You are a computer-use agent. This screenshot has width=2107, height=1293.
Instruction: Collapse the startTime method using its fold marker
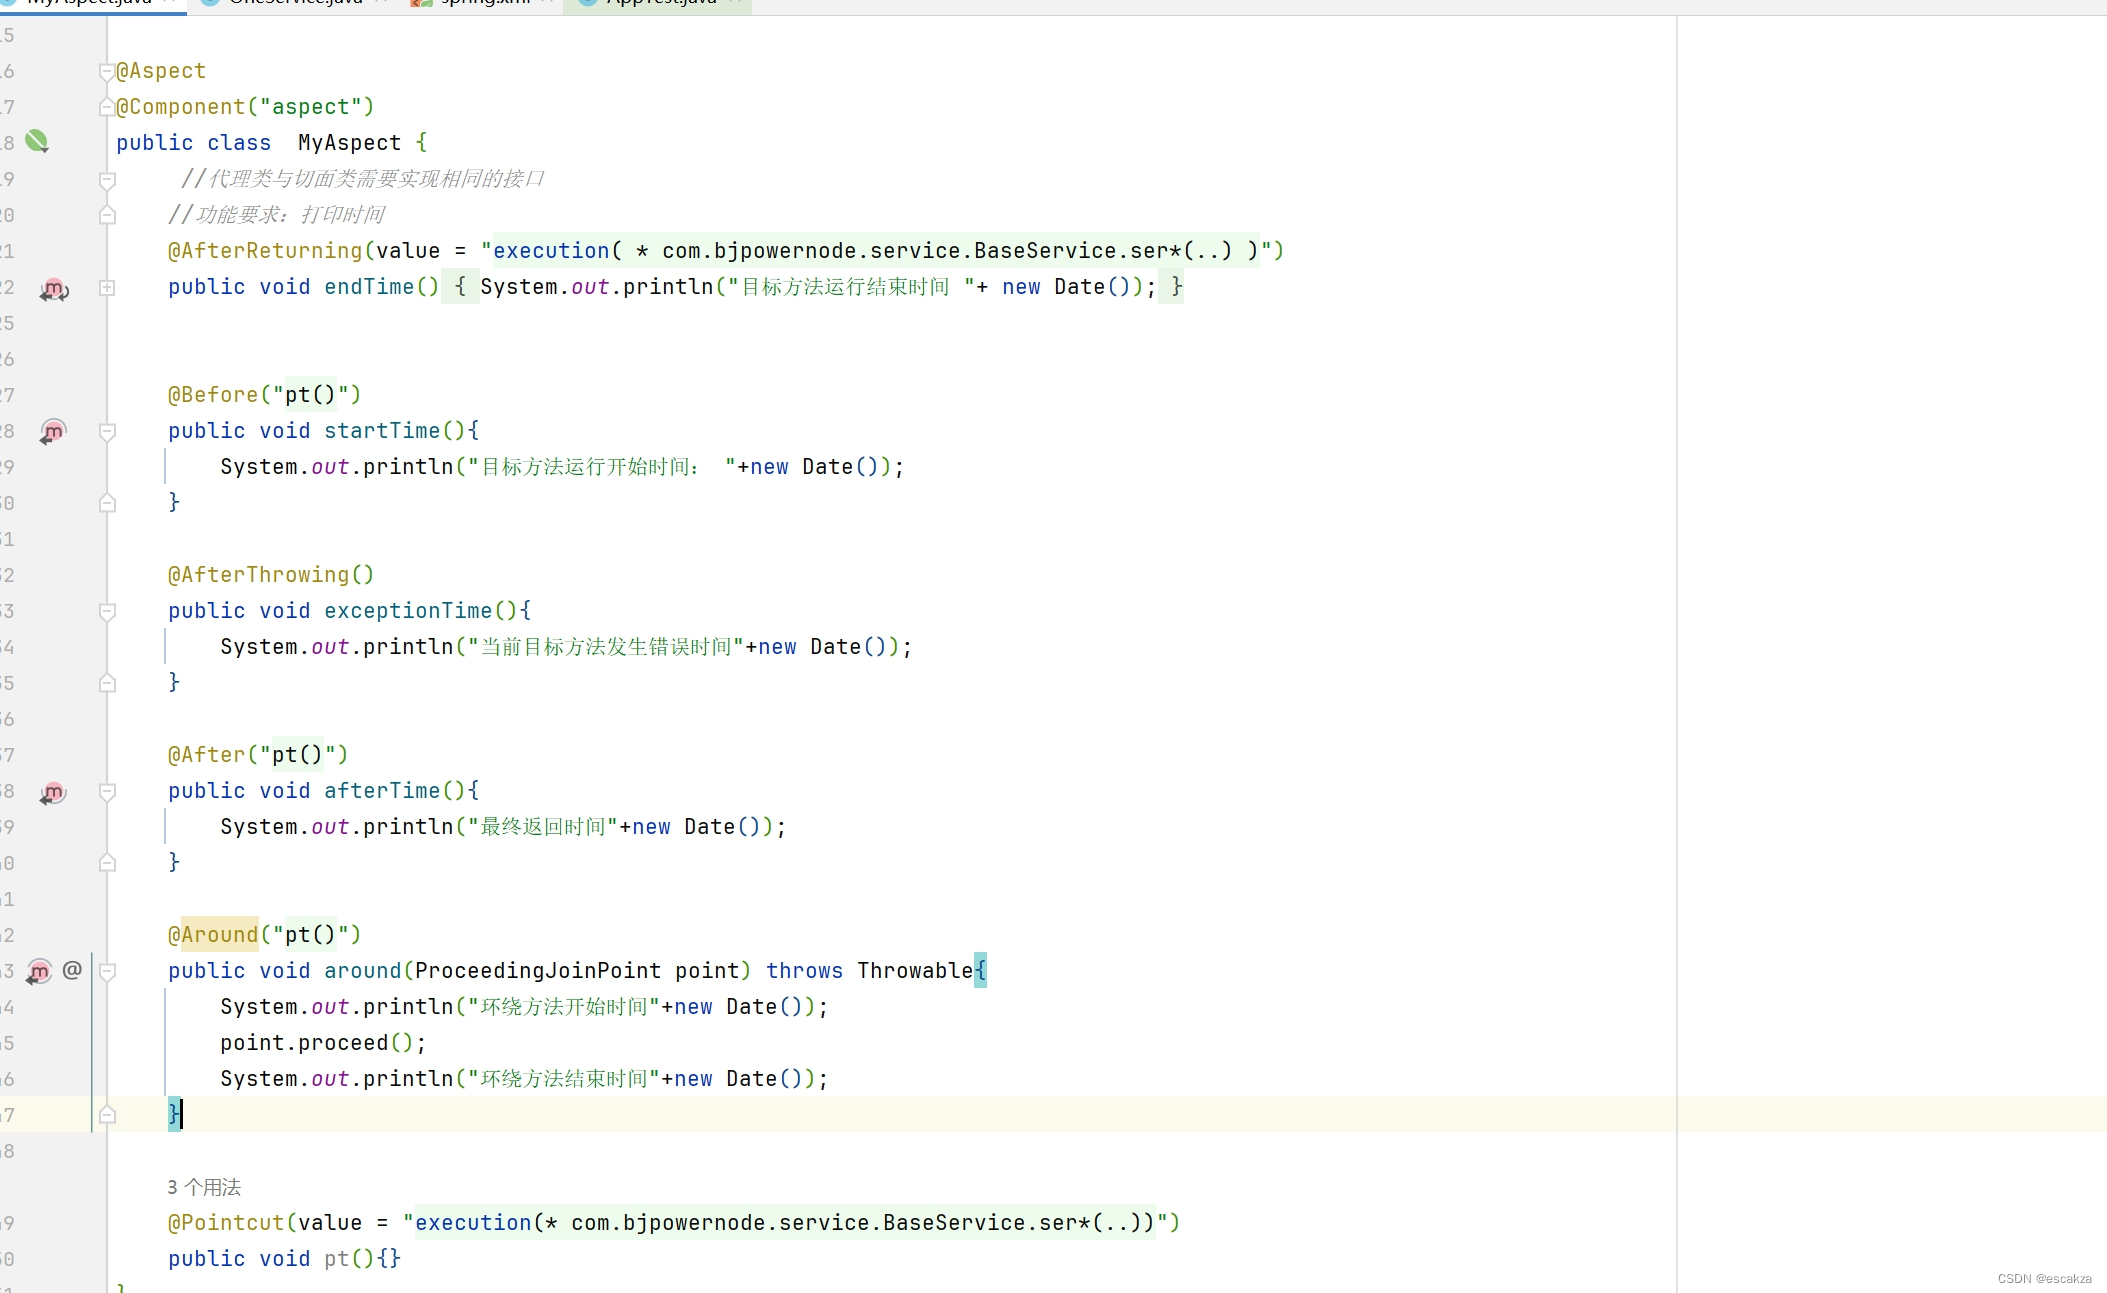[x=107, y=432]
